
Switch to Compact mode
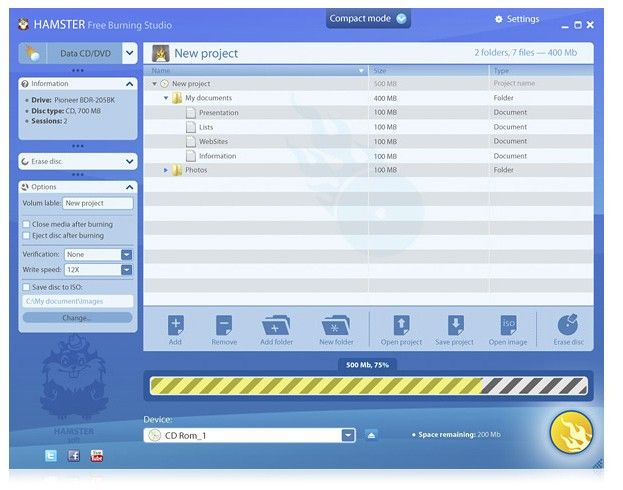click(x=368, y=18)
